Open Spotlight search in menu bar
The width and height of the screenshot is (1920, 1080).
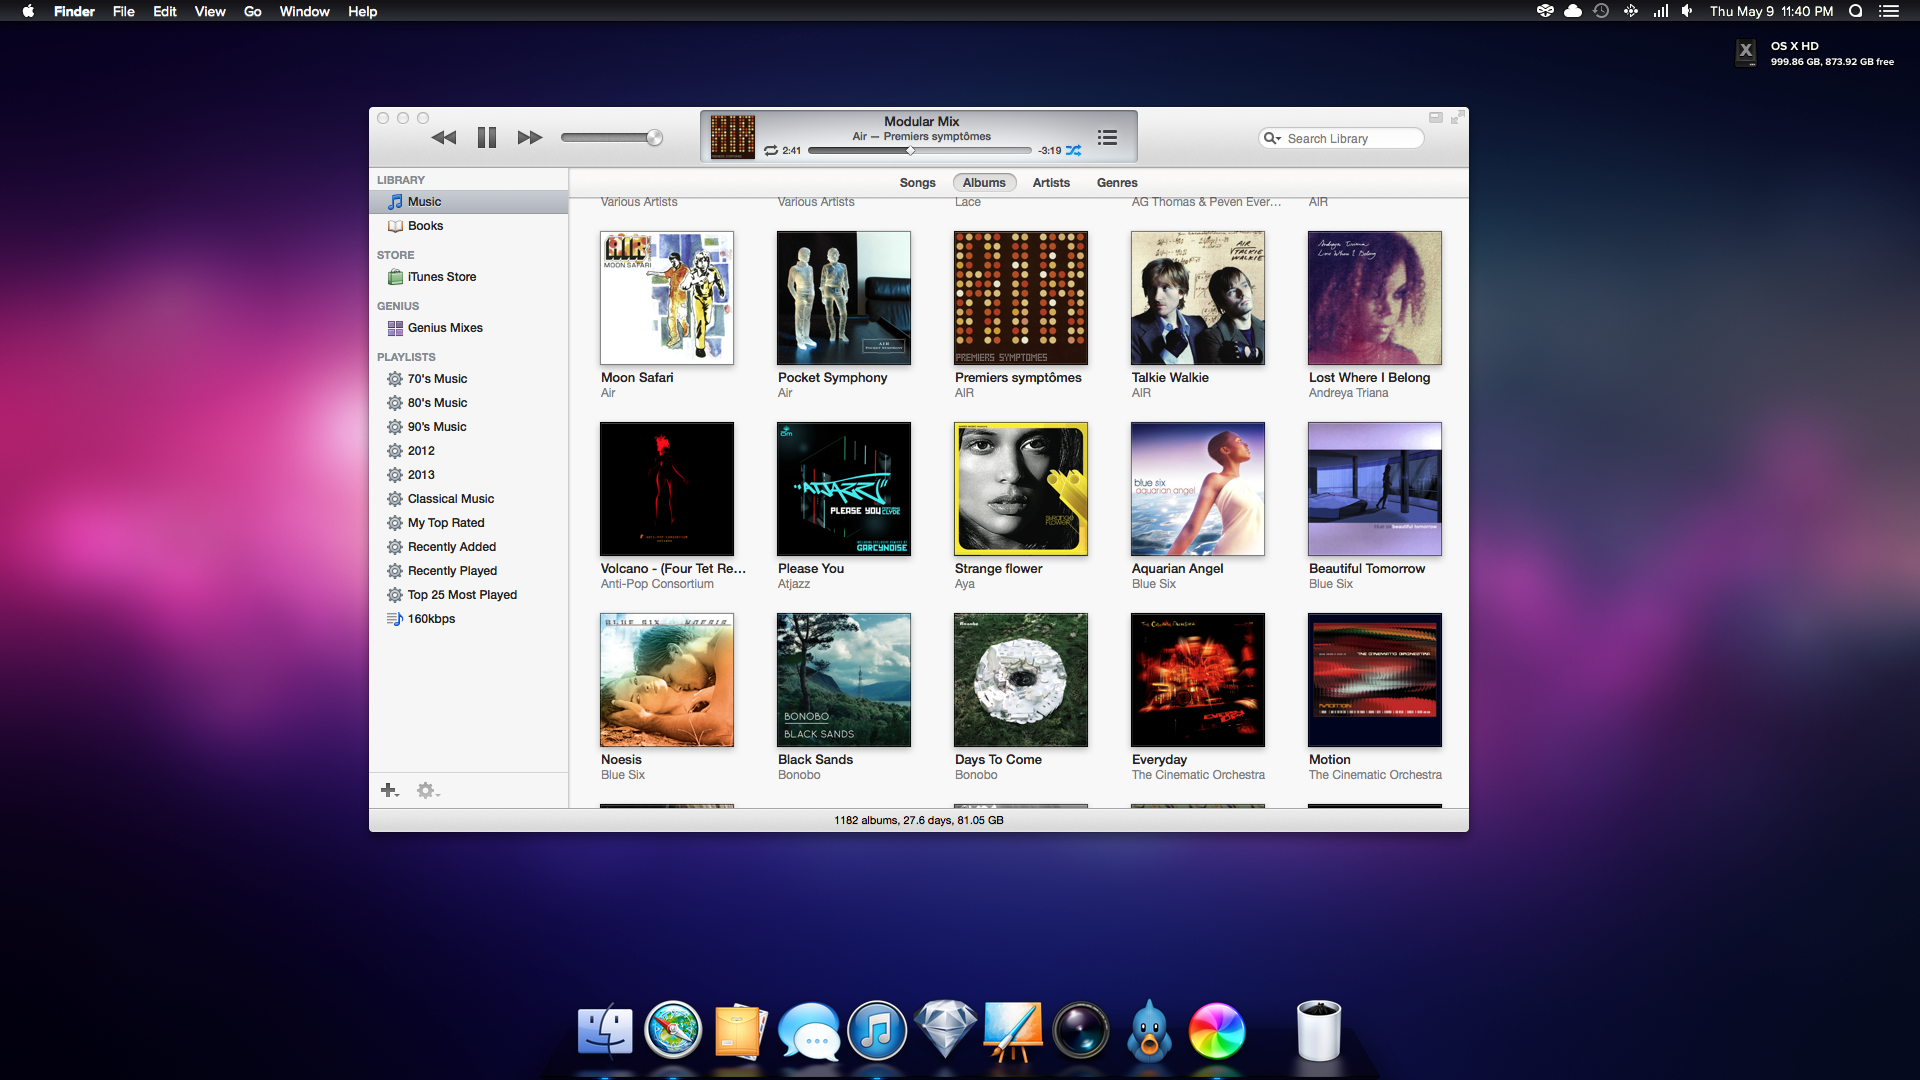coord(1855,11)
